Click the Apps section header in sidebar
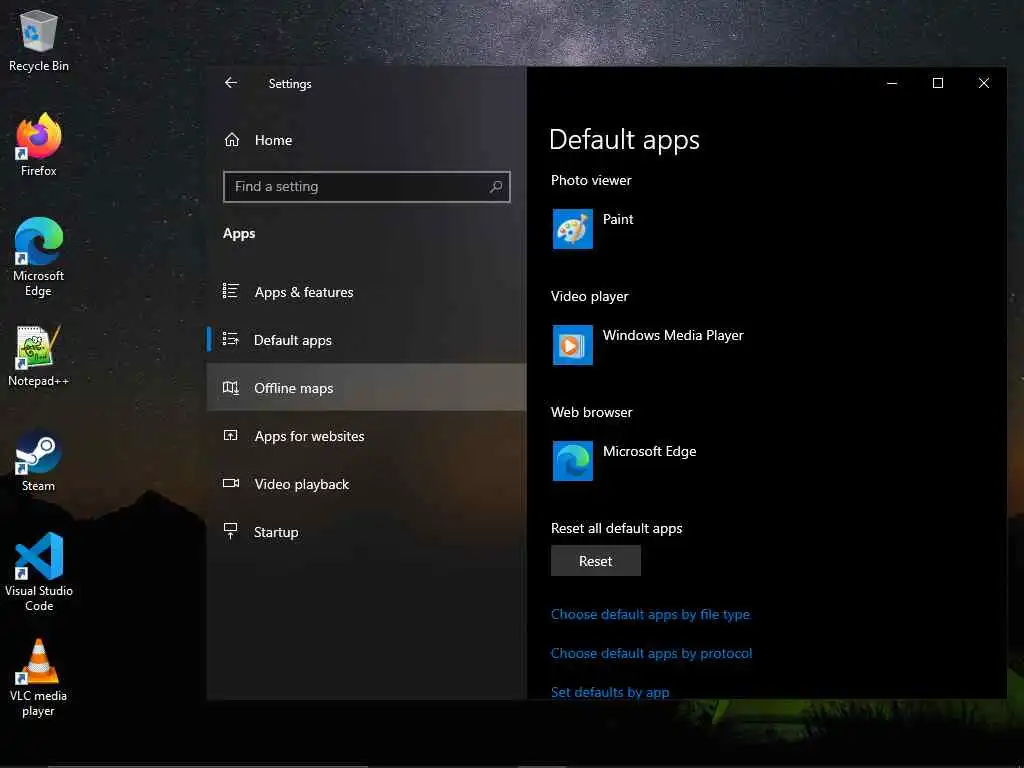 pos(239,234)
